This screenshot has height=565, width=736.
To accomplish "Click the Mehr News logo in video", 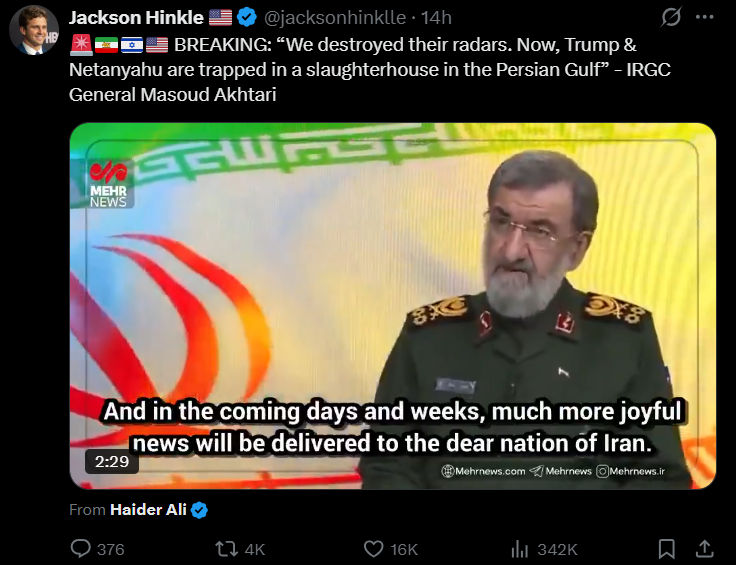I will (x=108, y=184).
